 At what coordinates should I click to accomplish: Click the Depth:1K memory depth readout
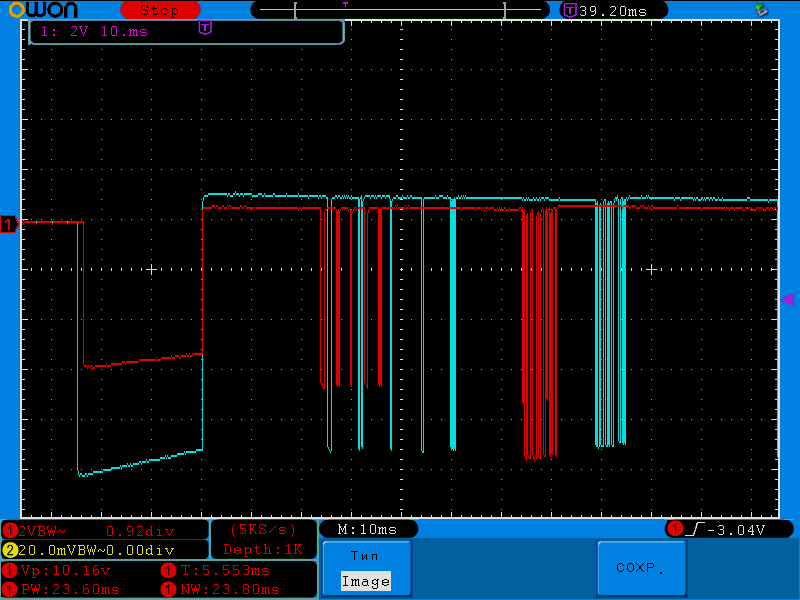(263, 549)
